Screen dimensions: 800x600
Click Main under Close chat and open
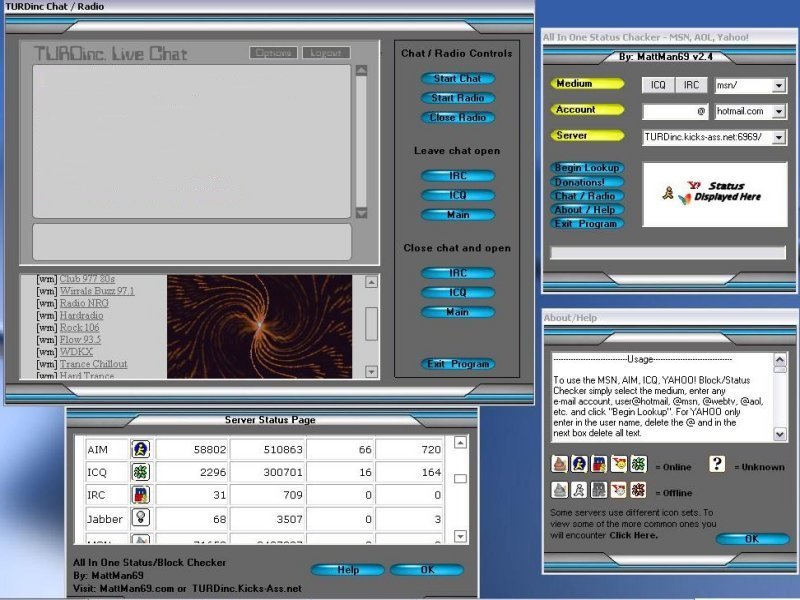click(x=458, y=312)
